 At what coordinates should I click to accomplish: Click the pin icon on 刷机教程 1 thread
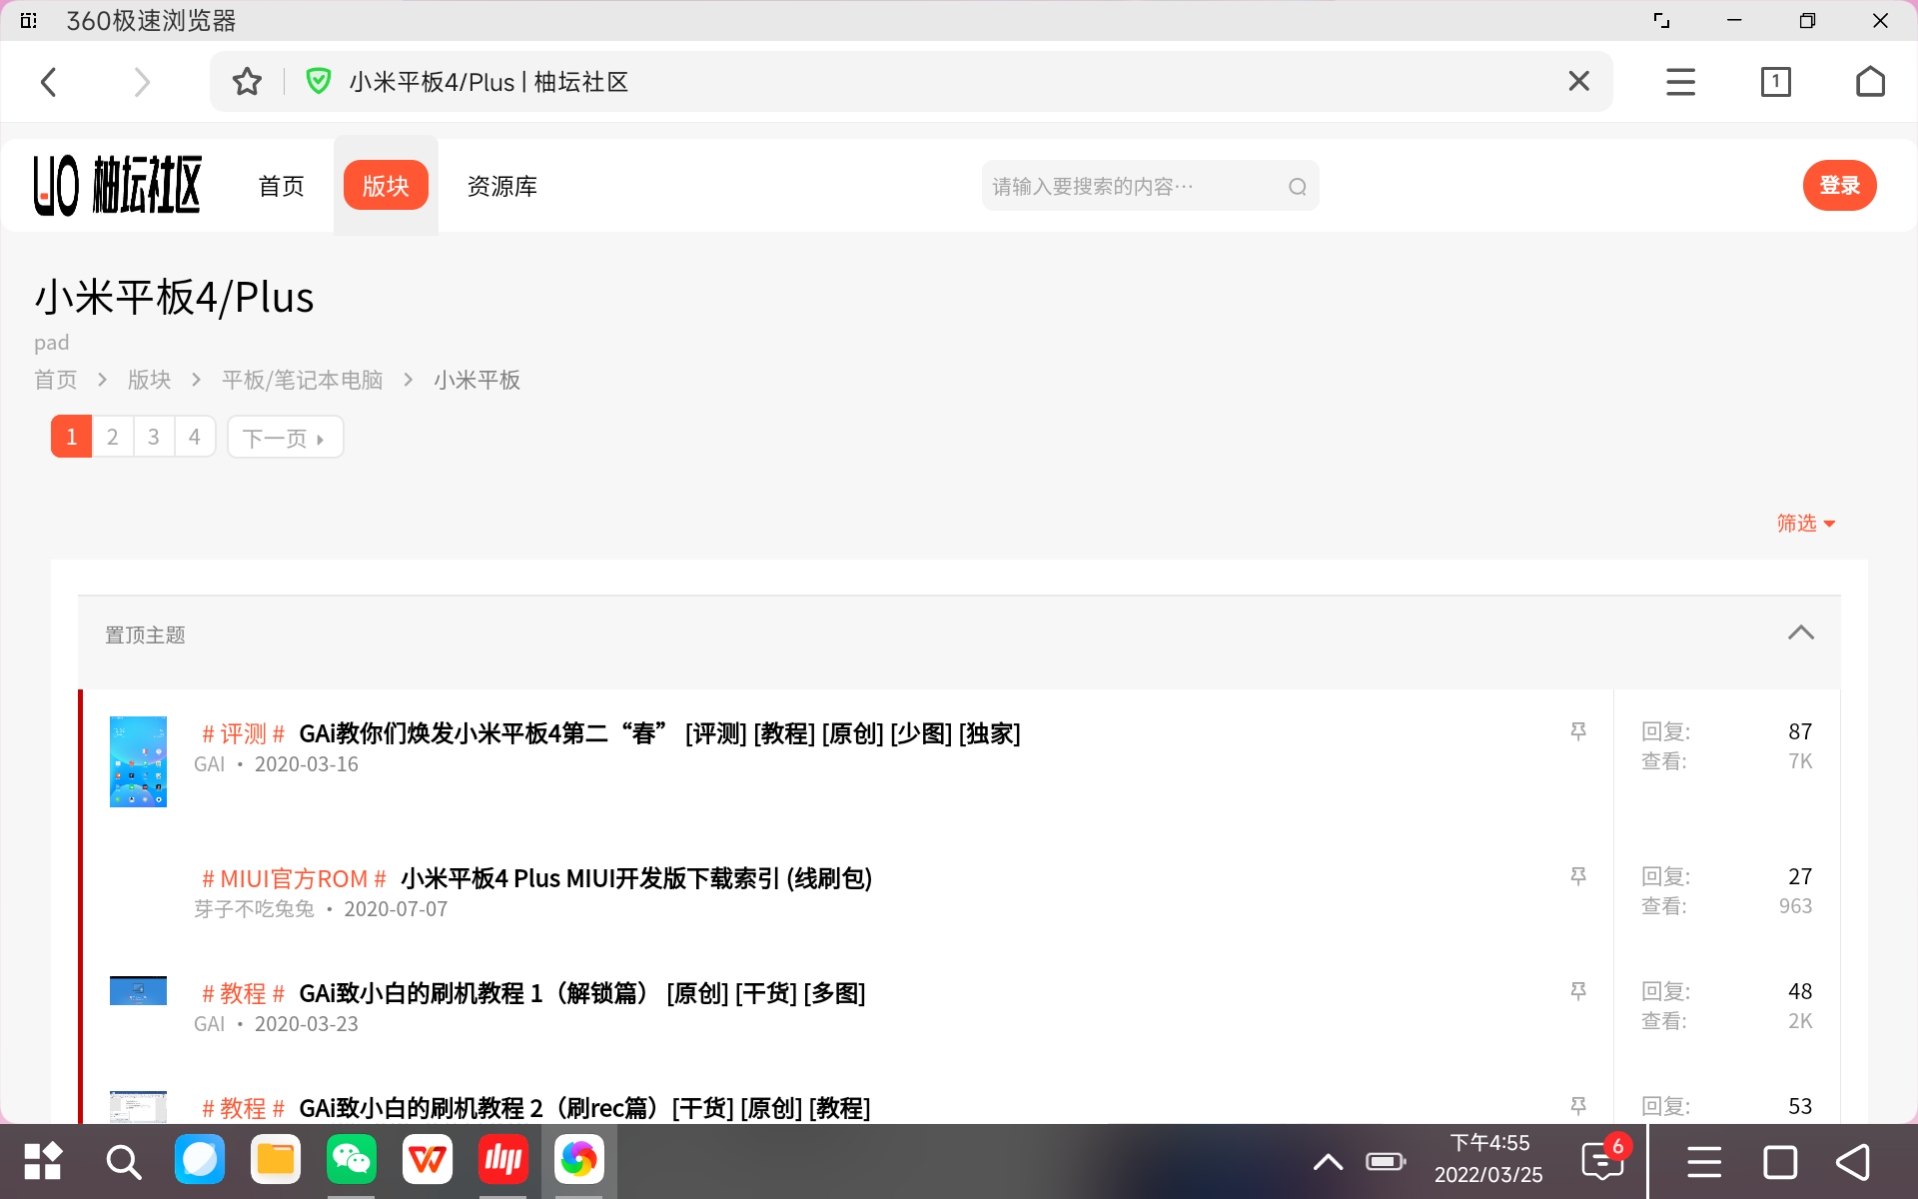[x=1578, y=992]
